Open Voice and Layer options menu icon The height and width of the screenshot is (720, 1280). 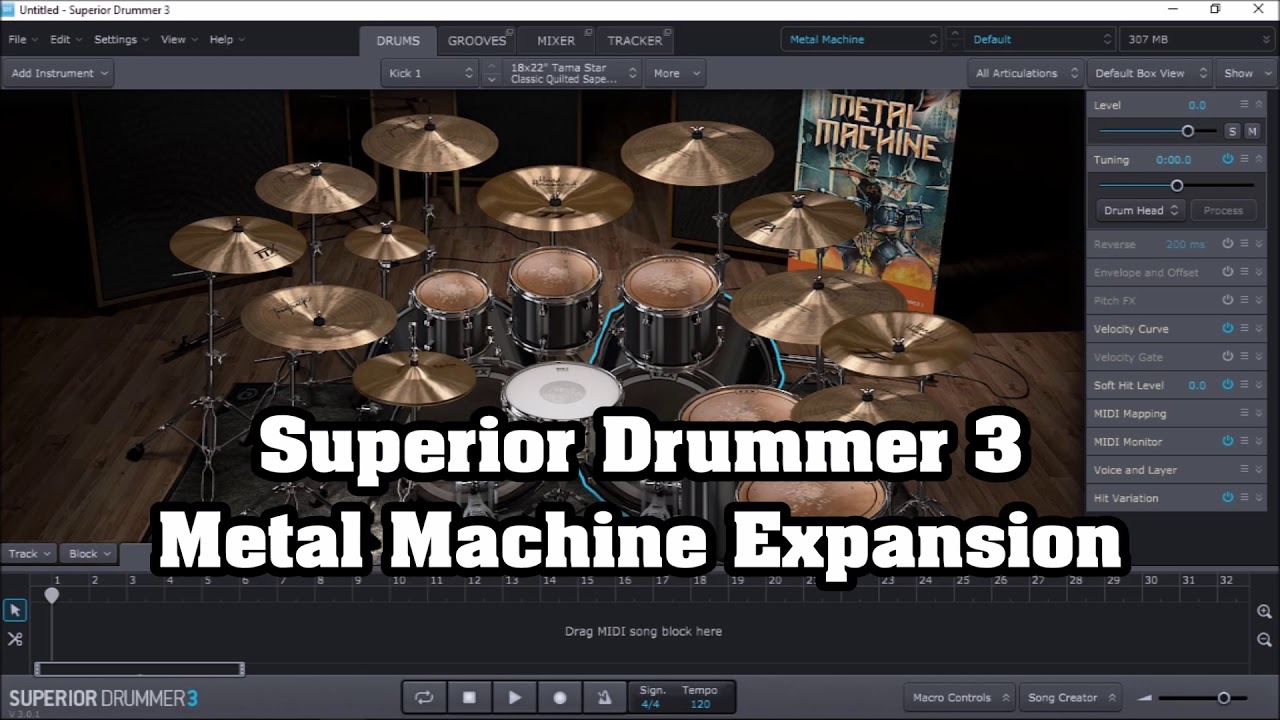pyautogui.click(x=1244, y=469)
